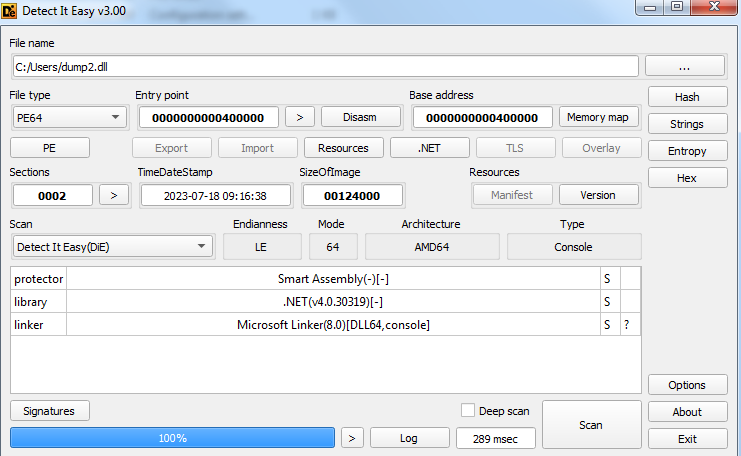Open the Resources section button
This screenshot has height=456, width=741.
pyautogui.click(x=344, y=148)
